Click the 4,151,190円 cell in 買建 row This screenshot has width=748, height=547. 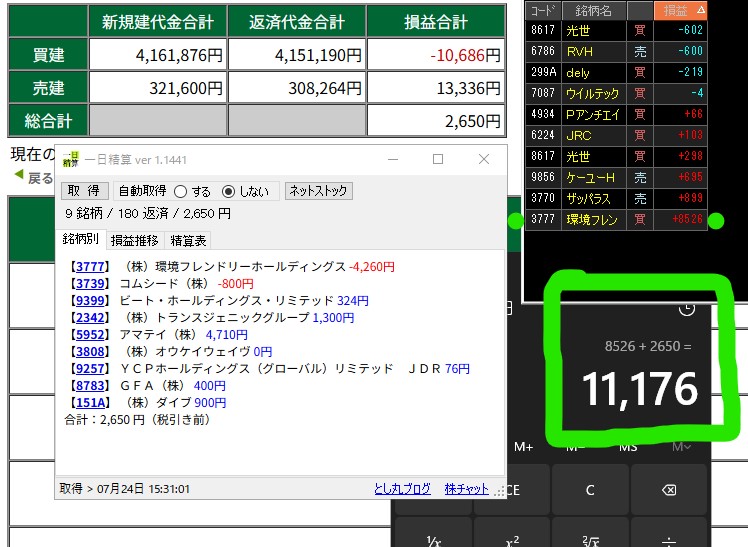(x=297, y=55)
